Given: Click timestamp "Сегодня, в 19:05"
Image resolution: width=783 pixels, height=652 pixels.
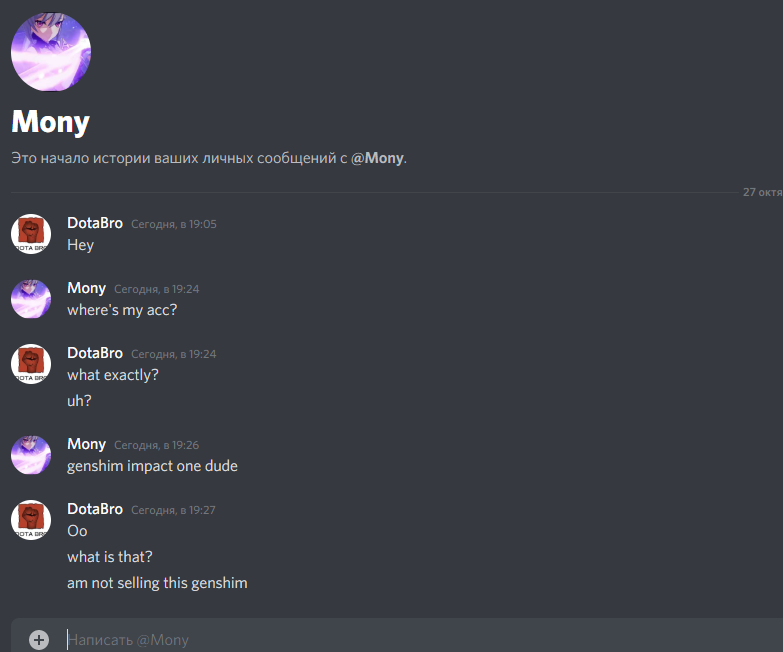Looking at the screenshot, I should (x=174, y=224).
